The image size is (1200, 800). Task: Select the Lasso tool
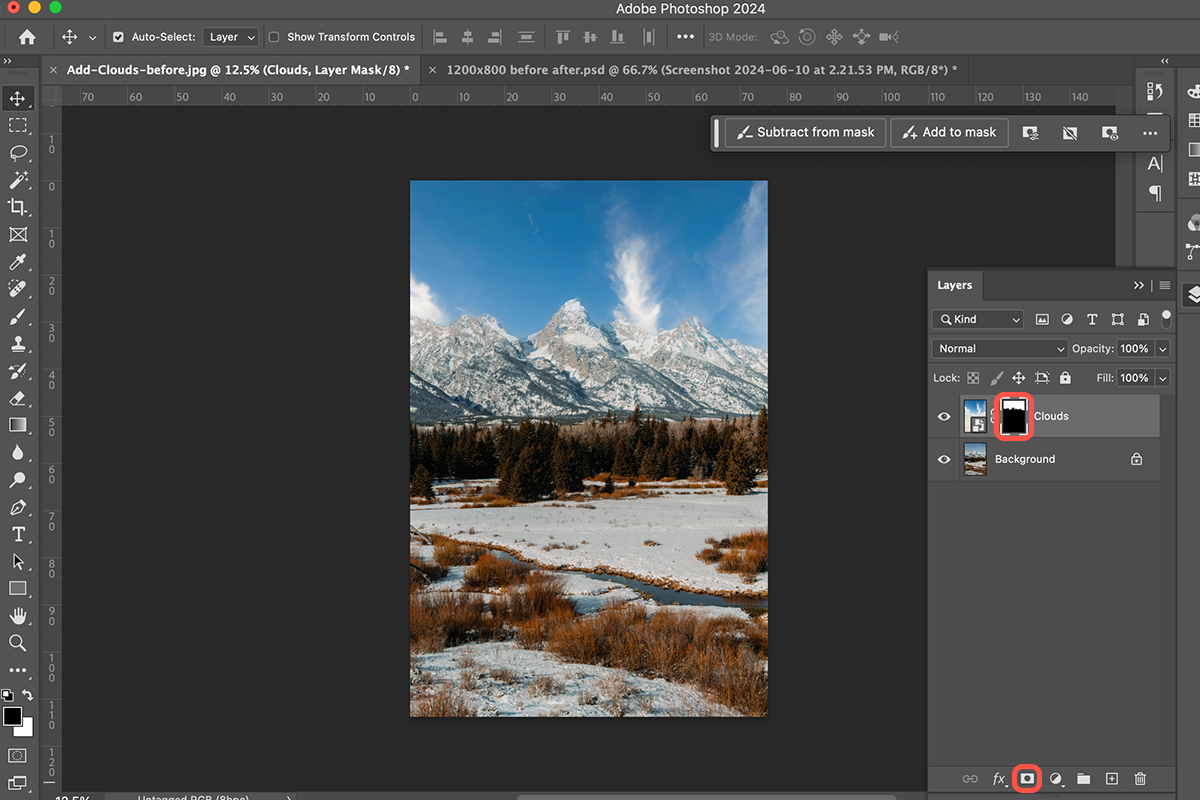pyautogui.click(x=17, y=152)
